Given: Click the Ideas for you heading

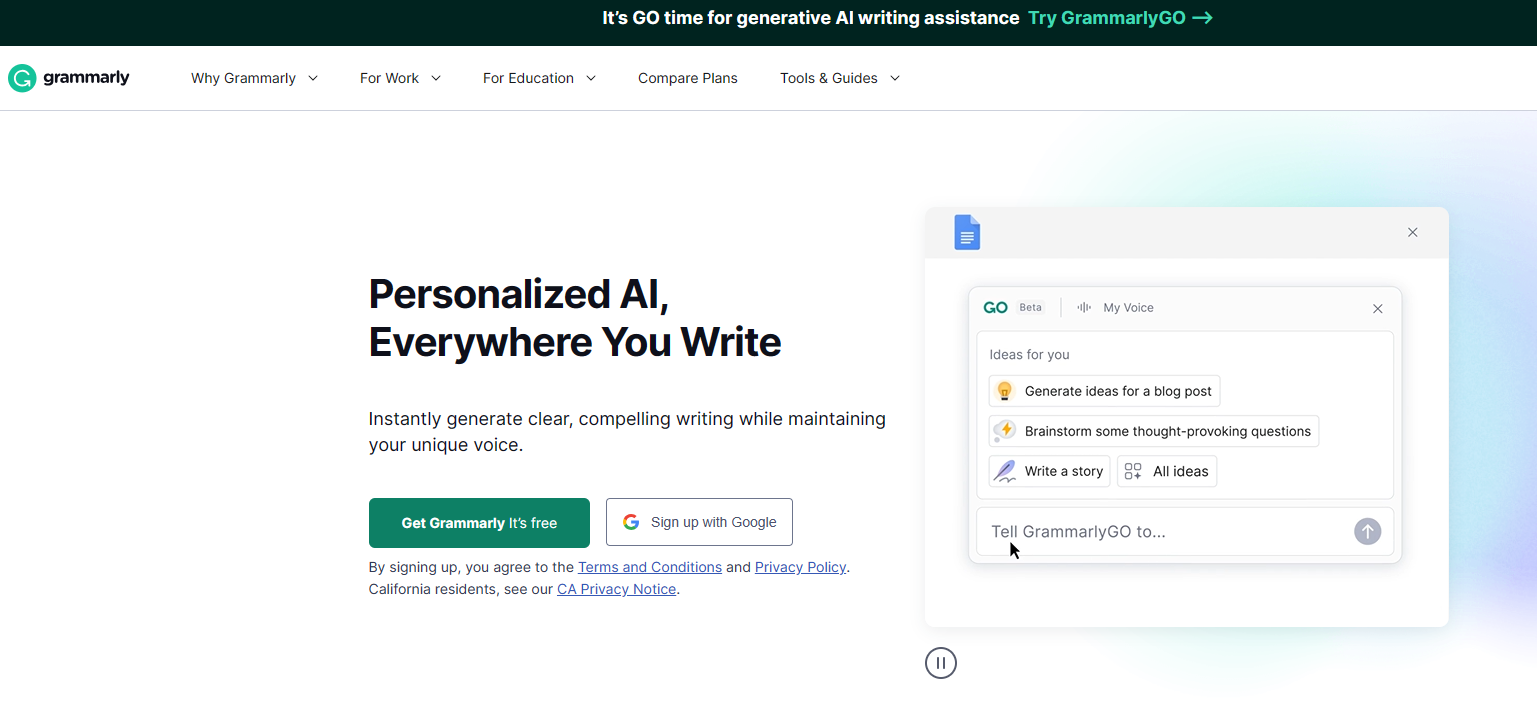Looking at the screenshot, I should pyautogui.click(x=1029, y=354).
